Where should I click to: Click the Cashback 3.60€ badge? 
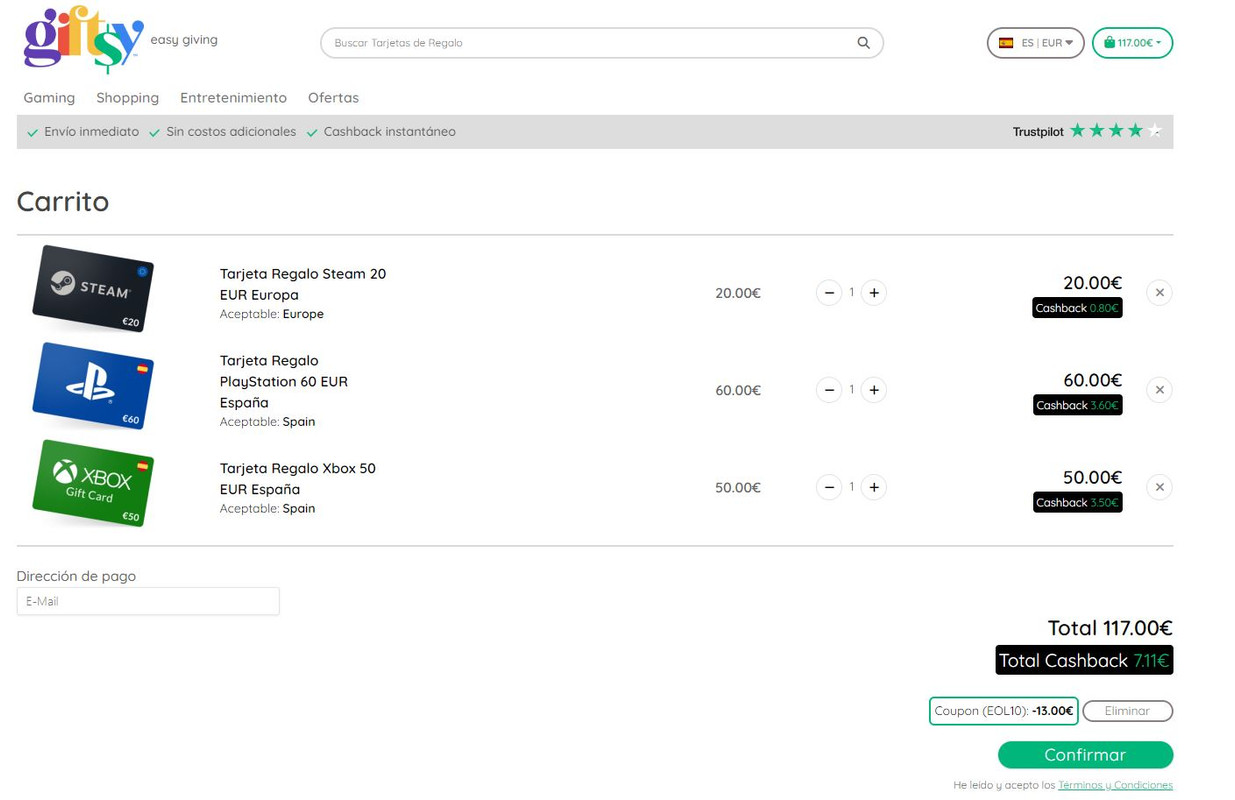point(1077,405)
